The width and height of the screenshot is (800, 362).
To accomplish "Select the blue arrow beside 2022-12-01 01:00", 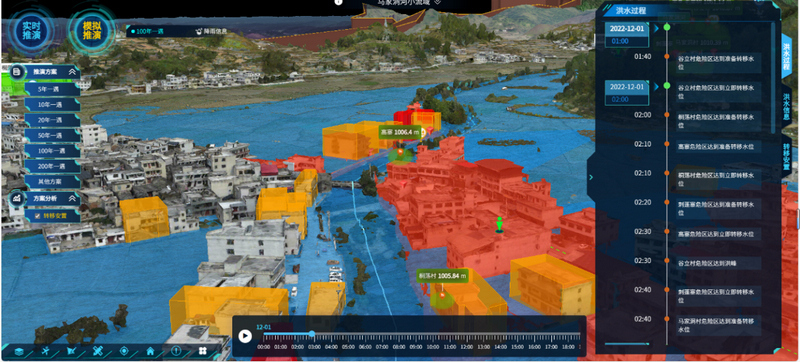I will pos(656,28).
